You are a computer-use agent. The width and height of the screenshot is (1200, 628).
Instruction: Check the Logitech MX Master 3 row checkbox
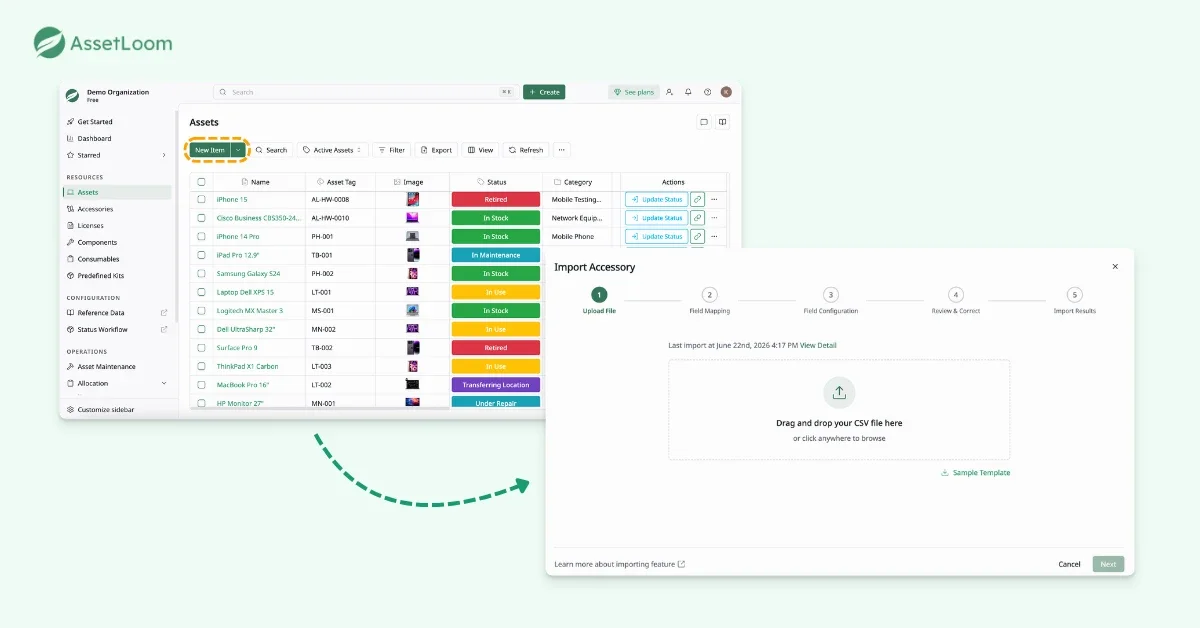point(201,310)
